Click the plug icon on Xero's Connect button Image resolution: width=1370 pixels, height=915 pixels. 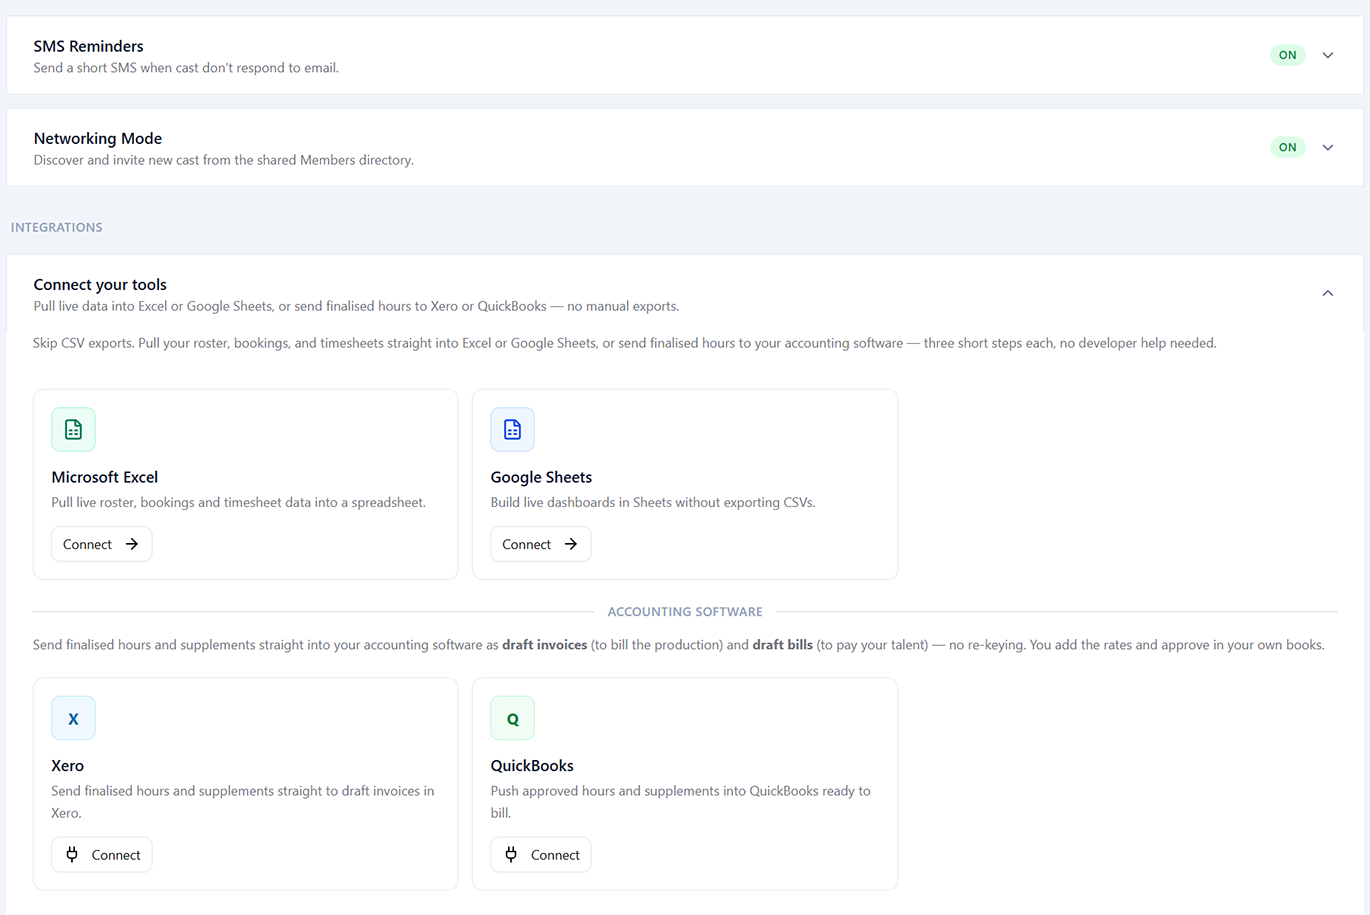72,854
